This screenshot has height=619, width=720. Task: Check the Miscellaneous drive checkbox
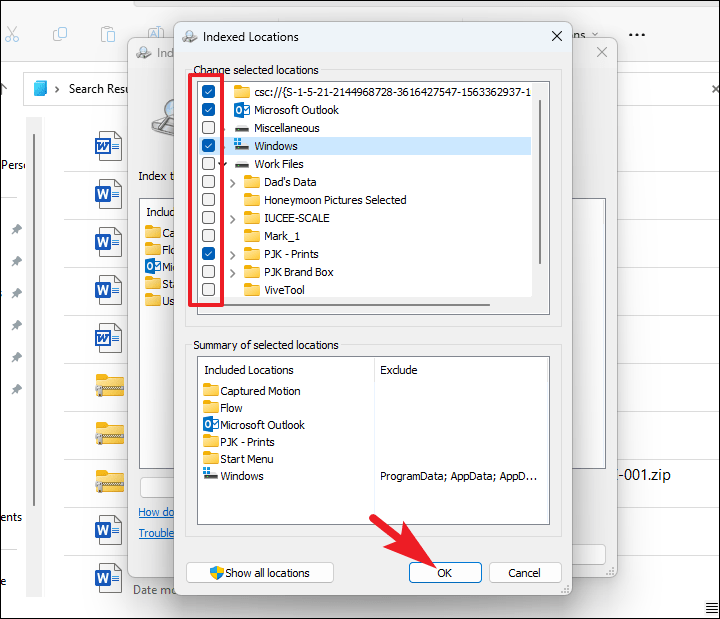point(208,127)
